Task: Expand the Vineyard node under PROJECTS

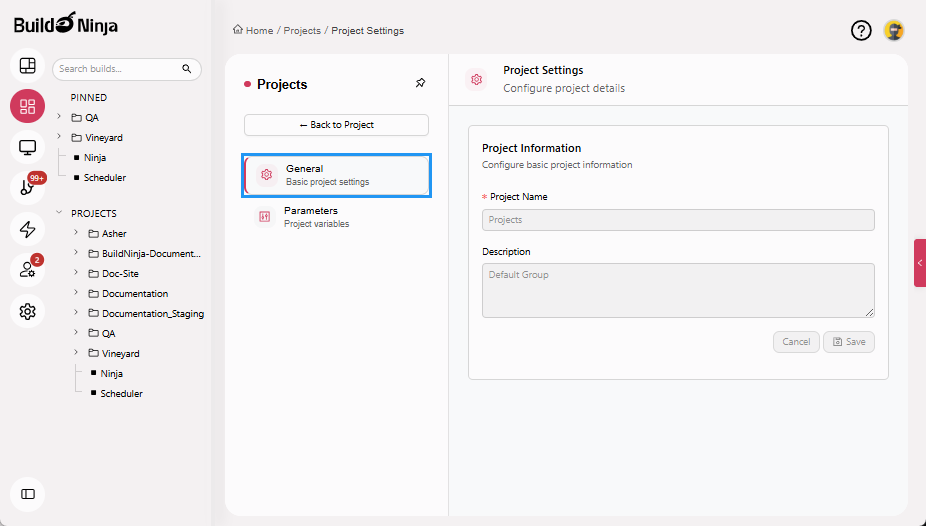Action: pos(76,353)
